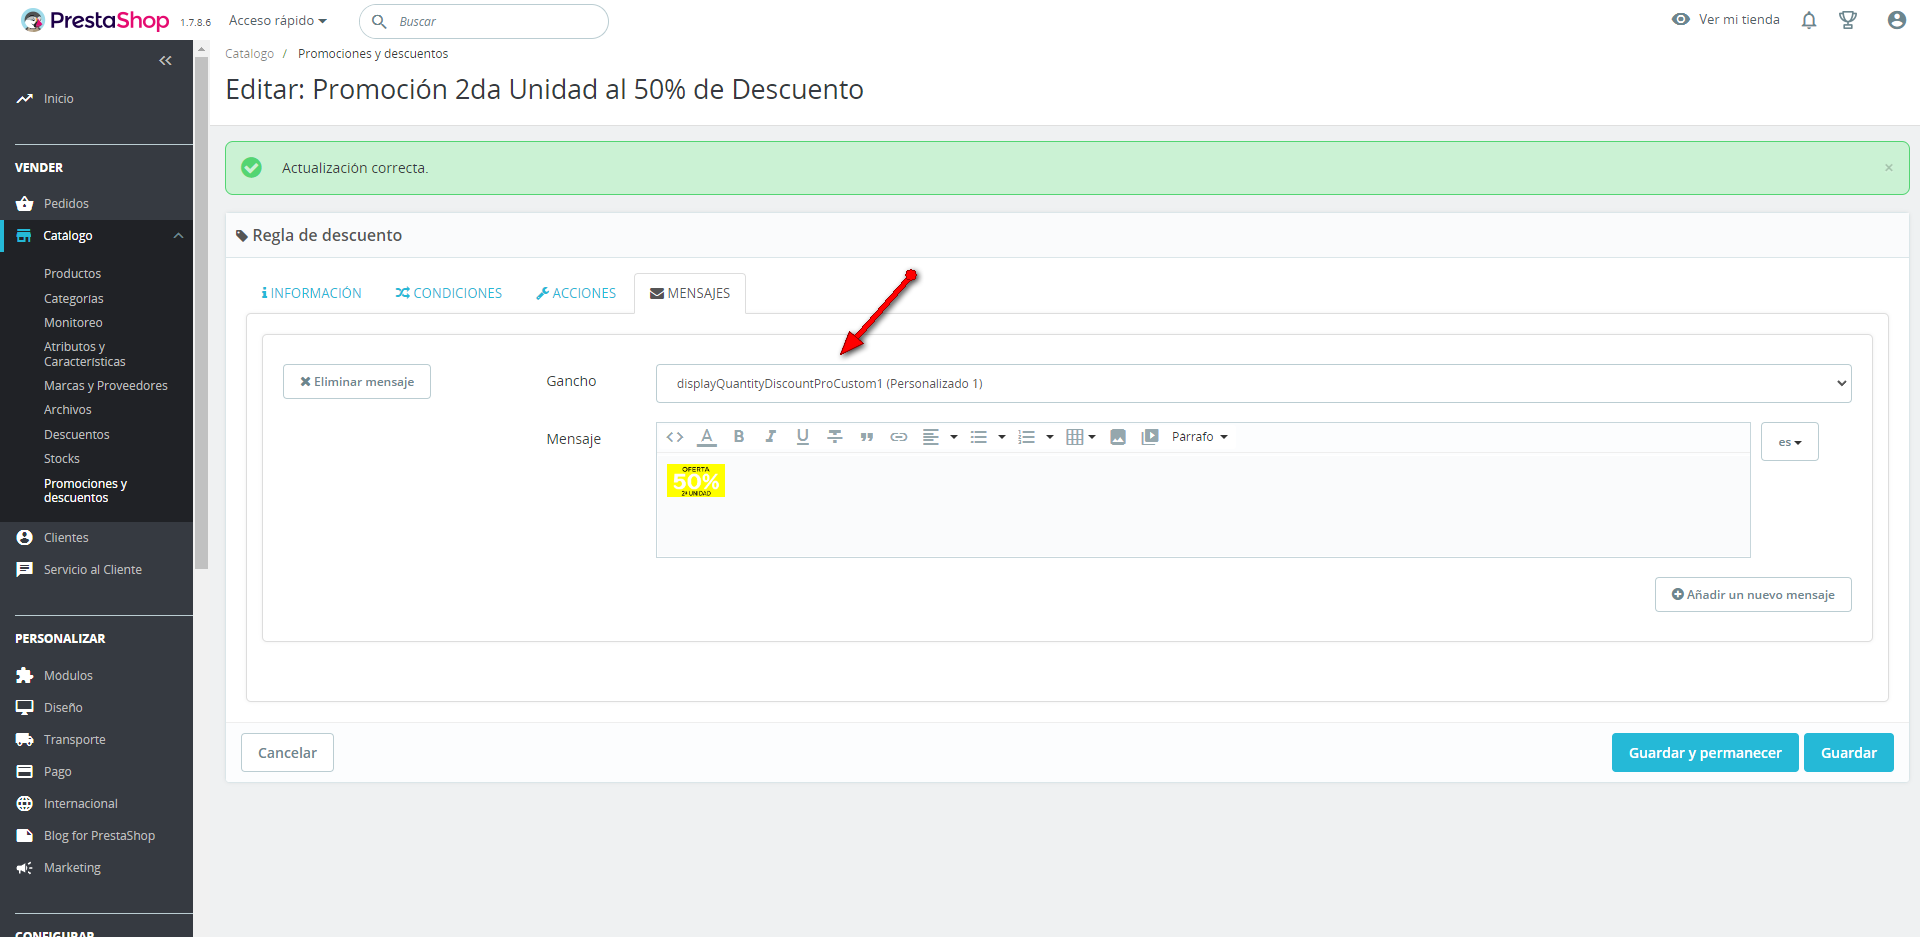Open the Gancho hook dropdown
This screenshot has height=937, width=1920.
click(1254, 384)
